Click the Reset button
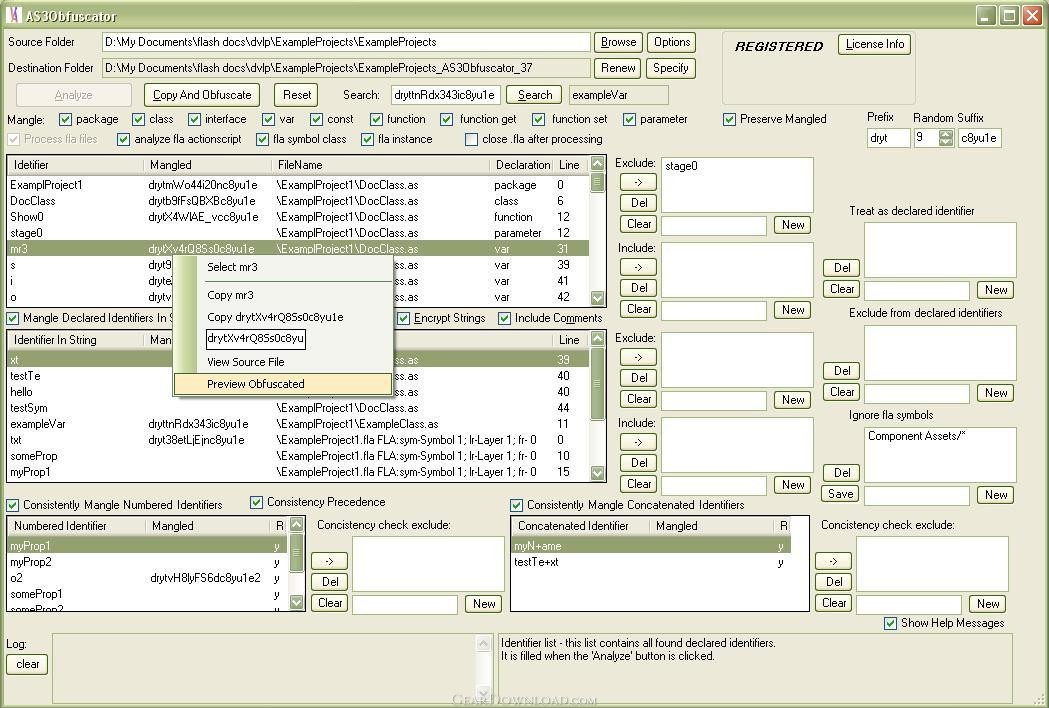Image resolution: width=1049 pixels, height=708 pixels. 297,95
